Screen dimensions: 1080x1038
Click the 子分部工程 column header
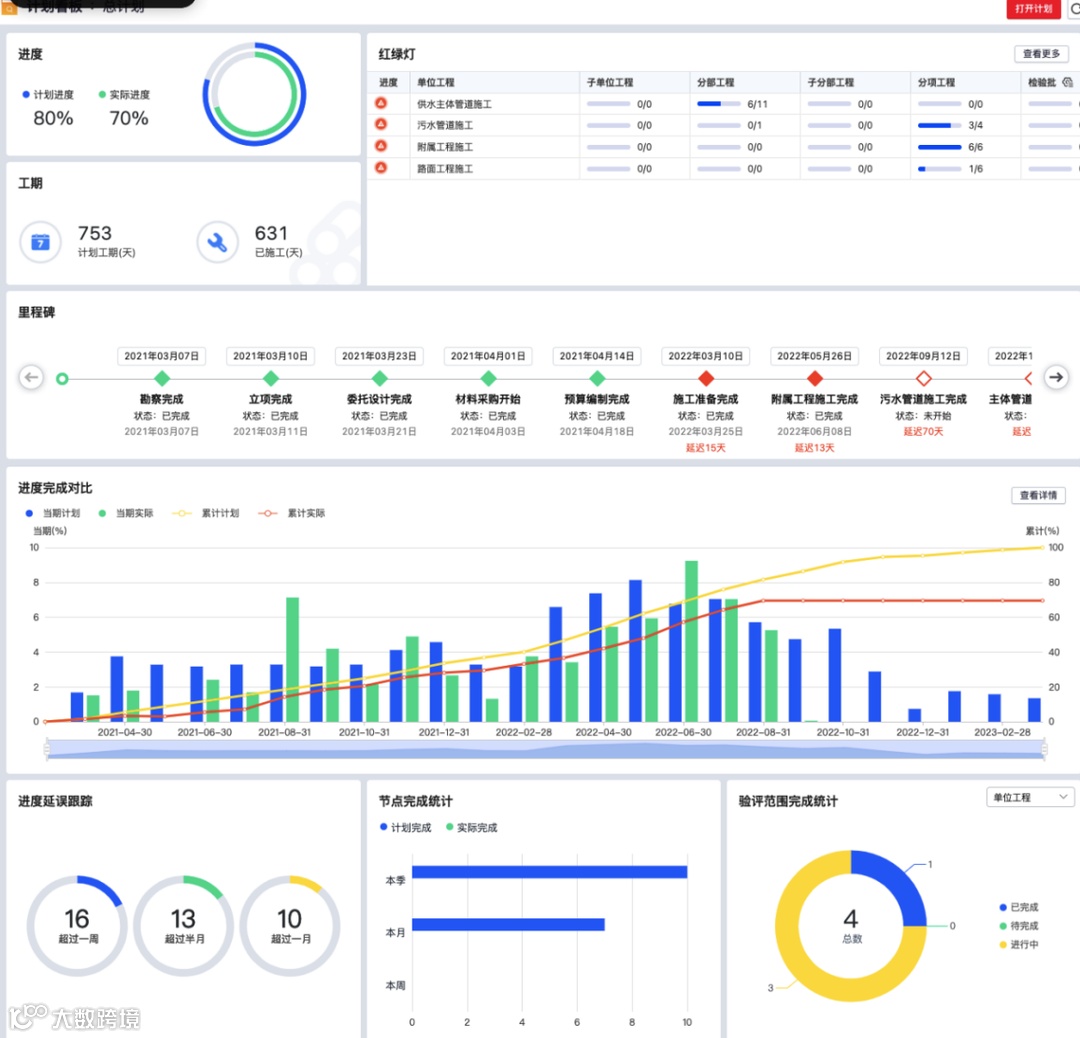pyautogui.click(x=831, y=83)
